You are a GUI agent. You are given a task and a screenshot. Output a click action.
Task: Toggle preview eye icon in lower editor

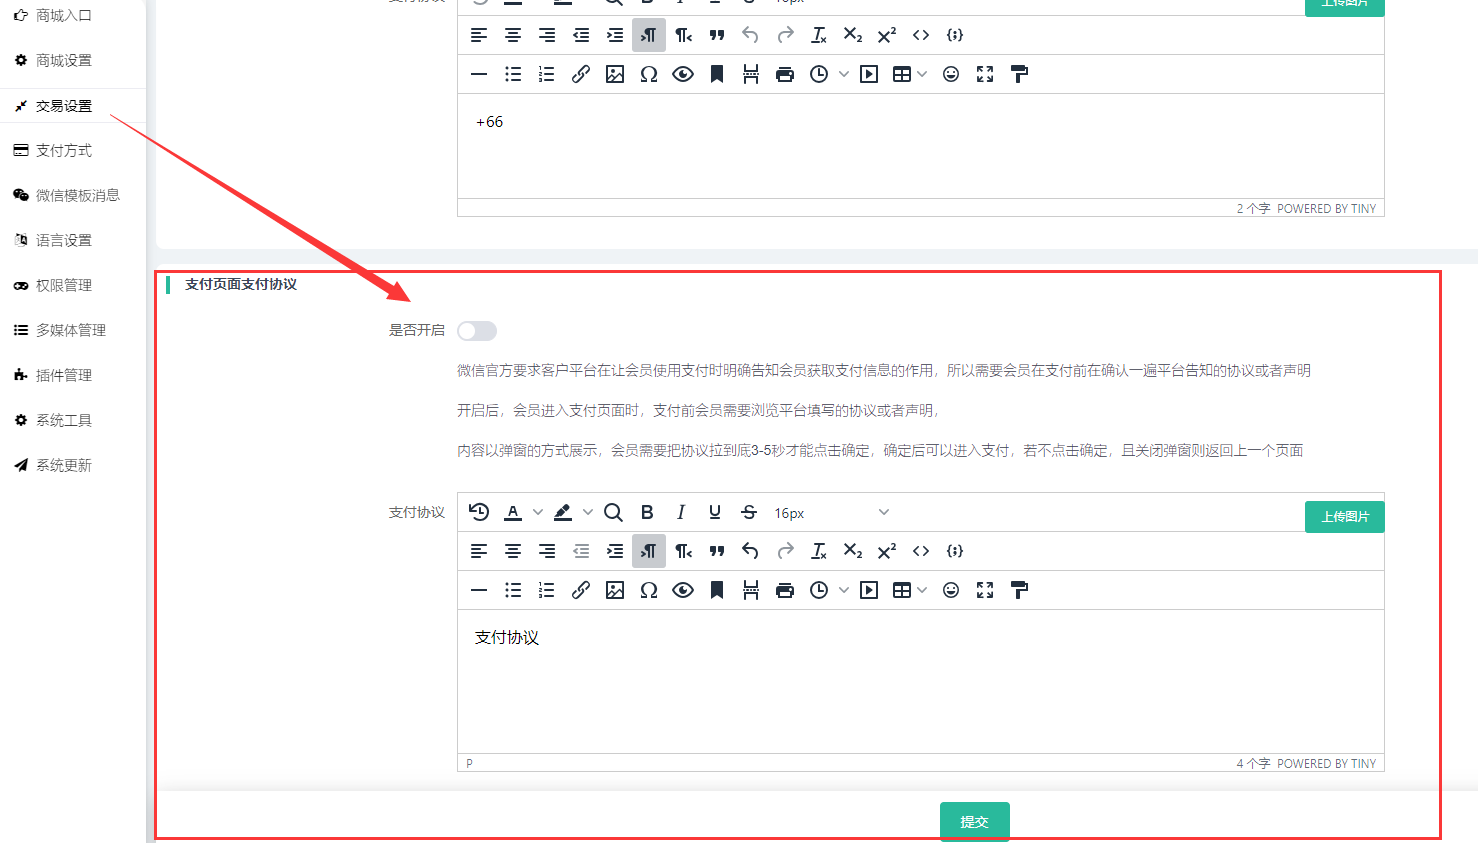[683, 590]
